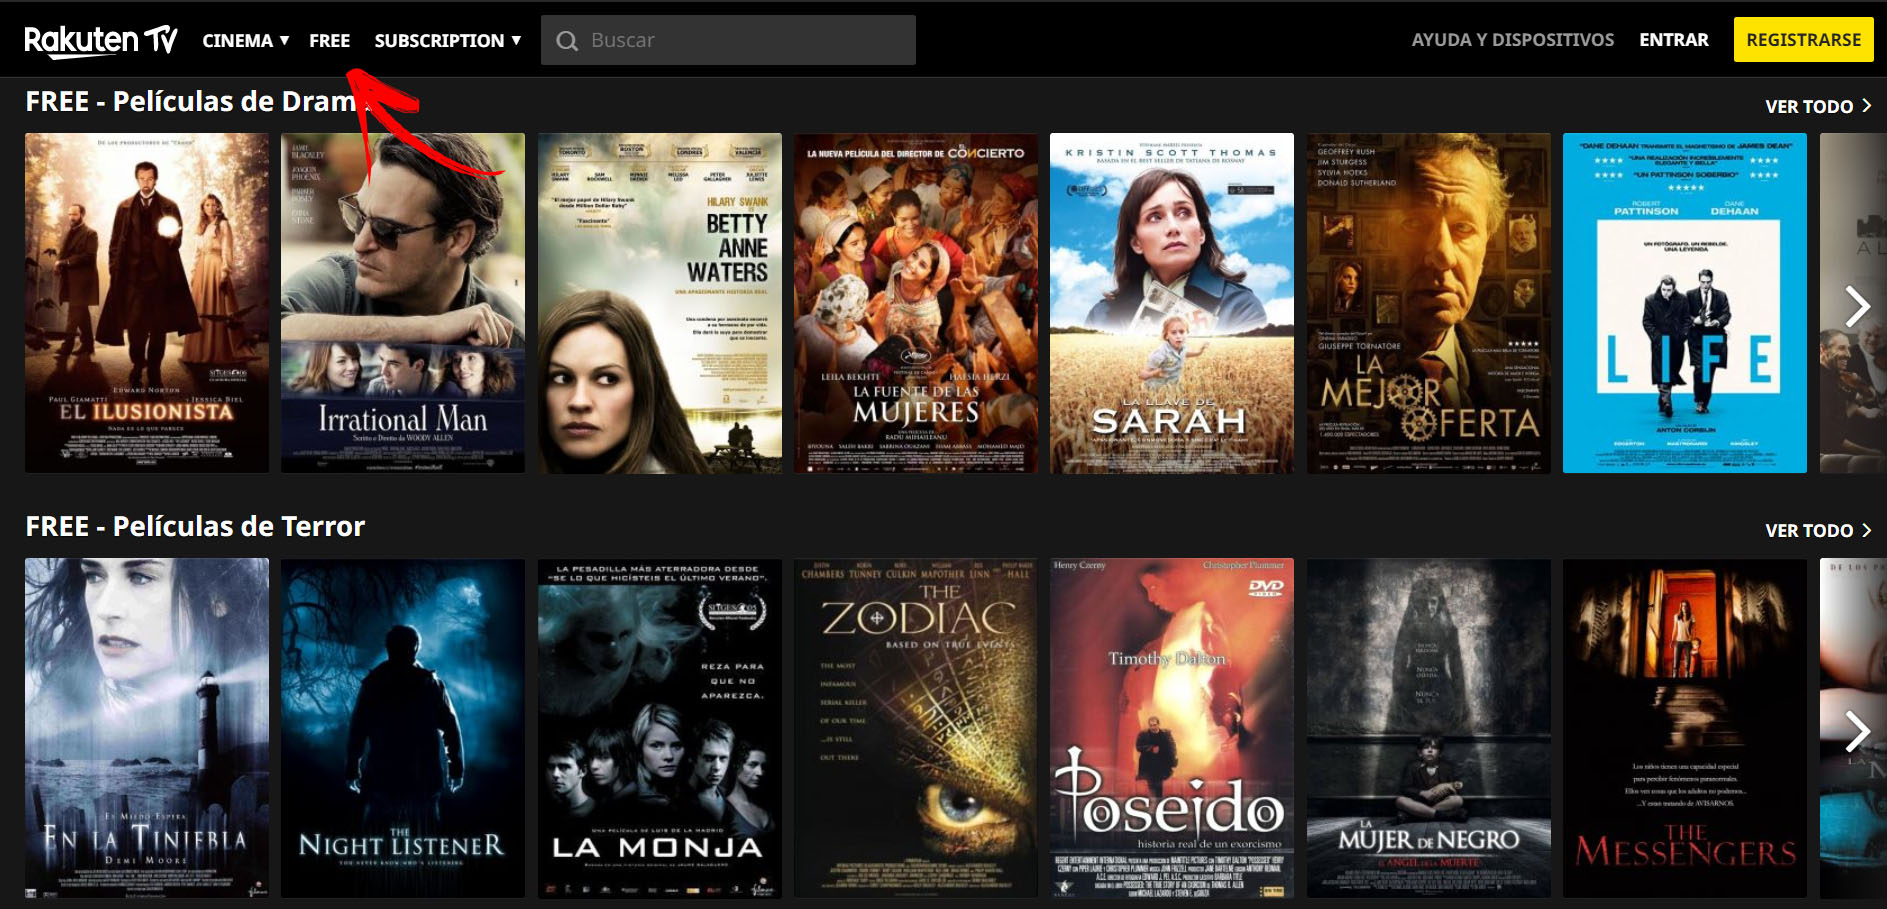This screenshot has width=1887, height=909.
Task: Expand the SUBSCRIPTION dropdown menu
Action: point(448,40)
